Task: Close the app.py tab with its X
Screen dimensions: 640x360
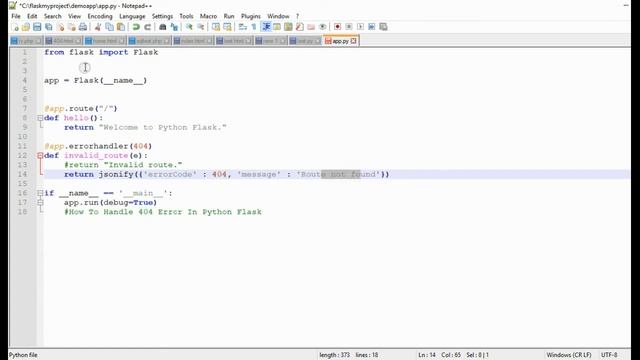Action: pos(353,41)
